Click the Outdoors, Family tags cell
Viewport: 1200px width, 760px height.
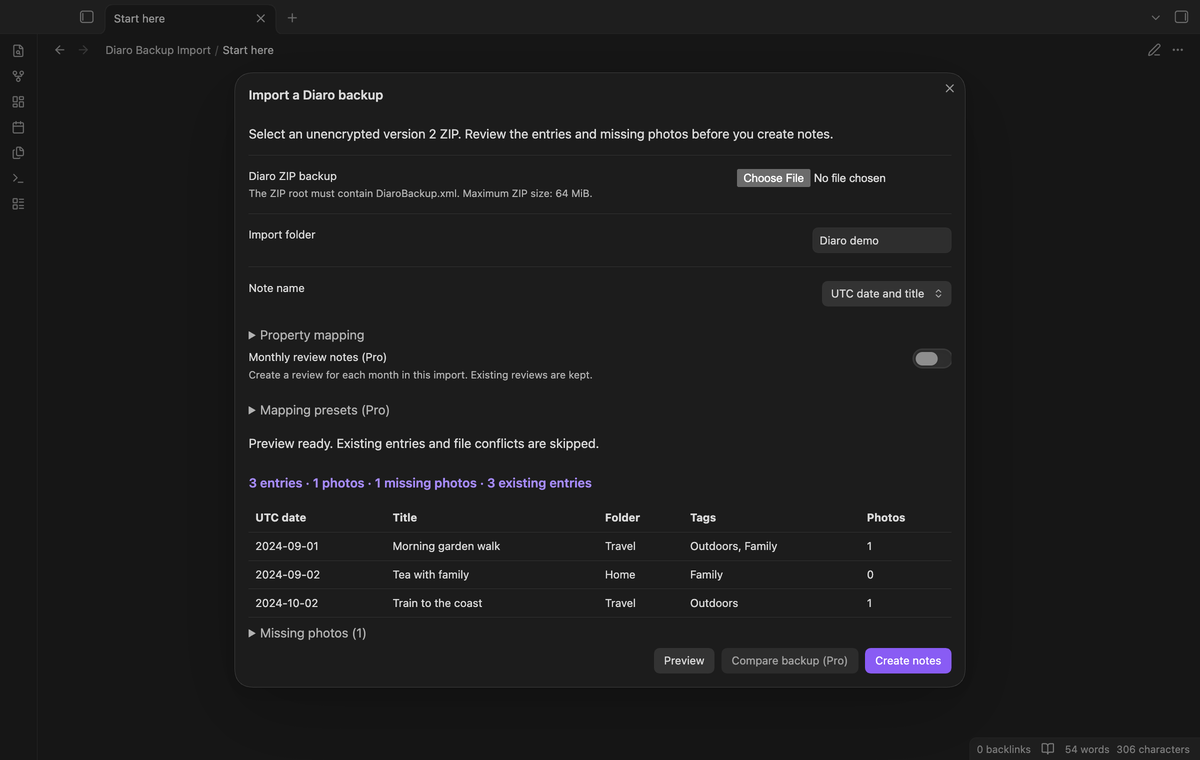pyautogui.click(x=734, y=547)
